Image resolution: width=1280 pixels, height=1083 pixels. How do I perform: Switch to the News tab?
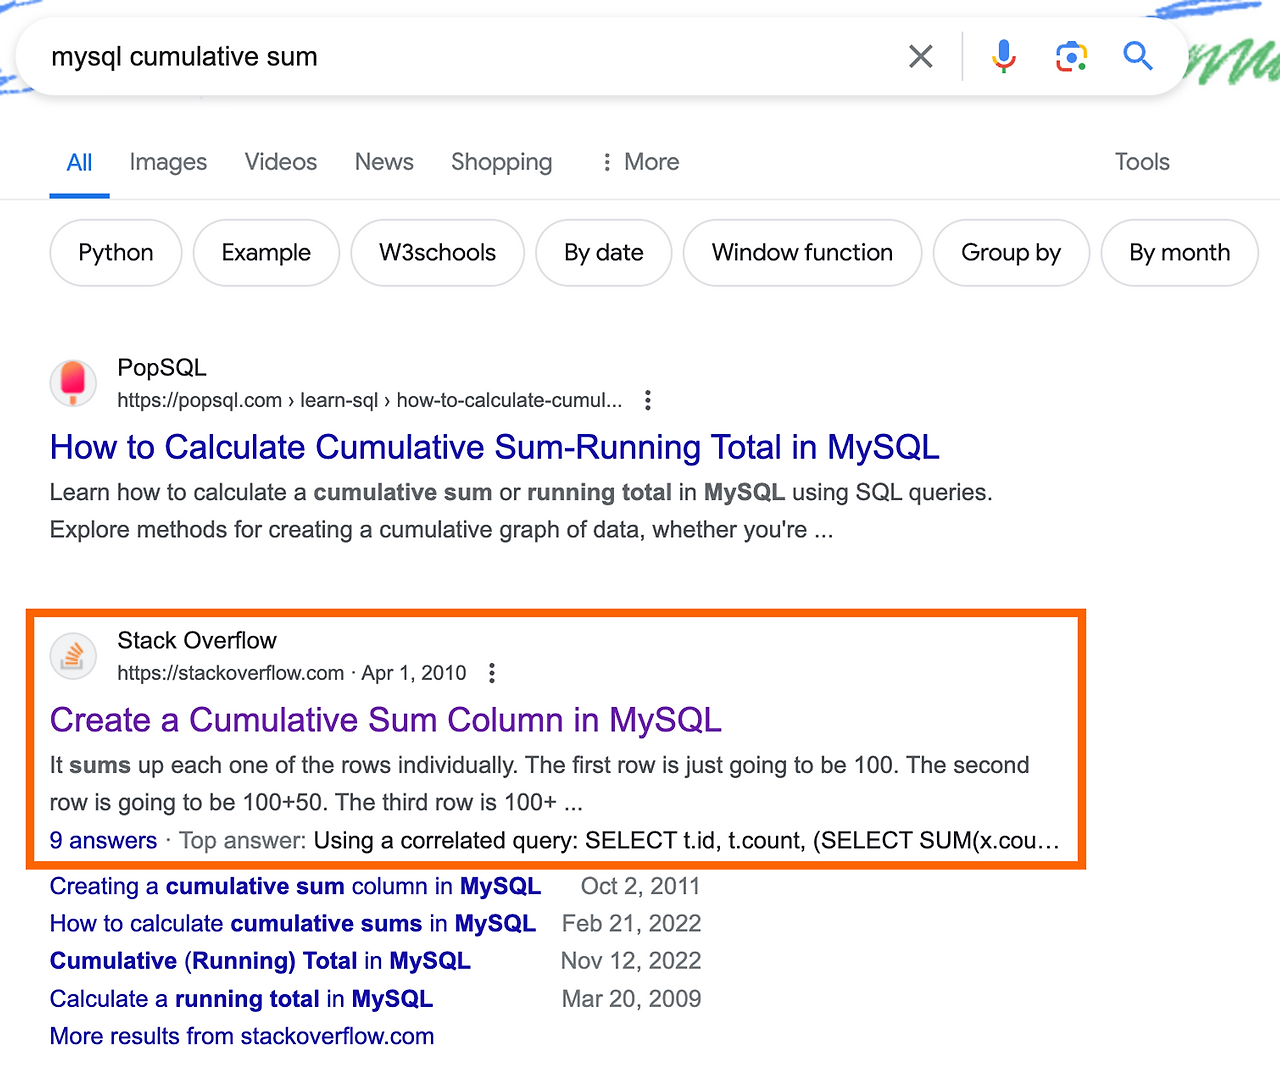pos(384,162)
